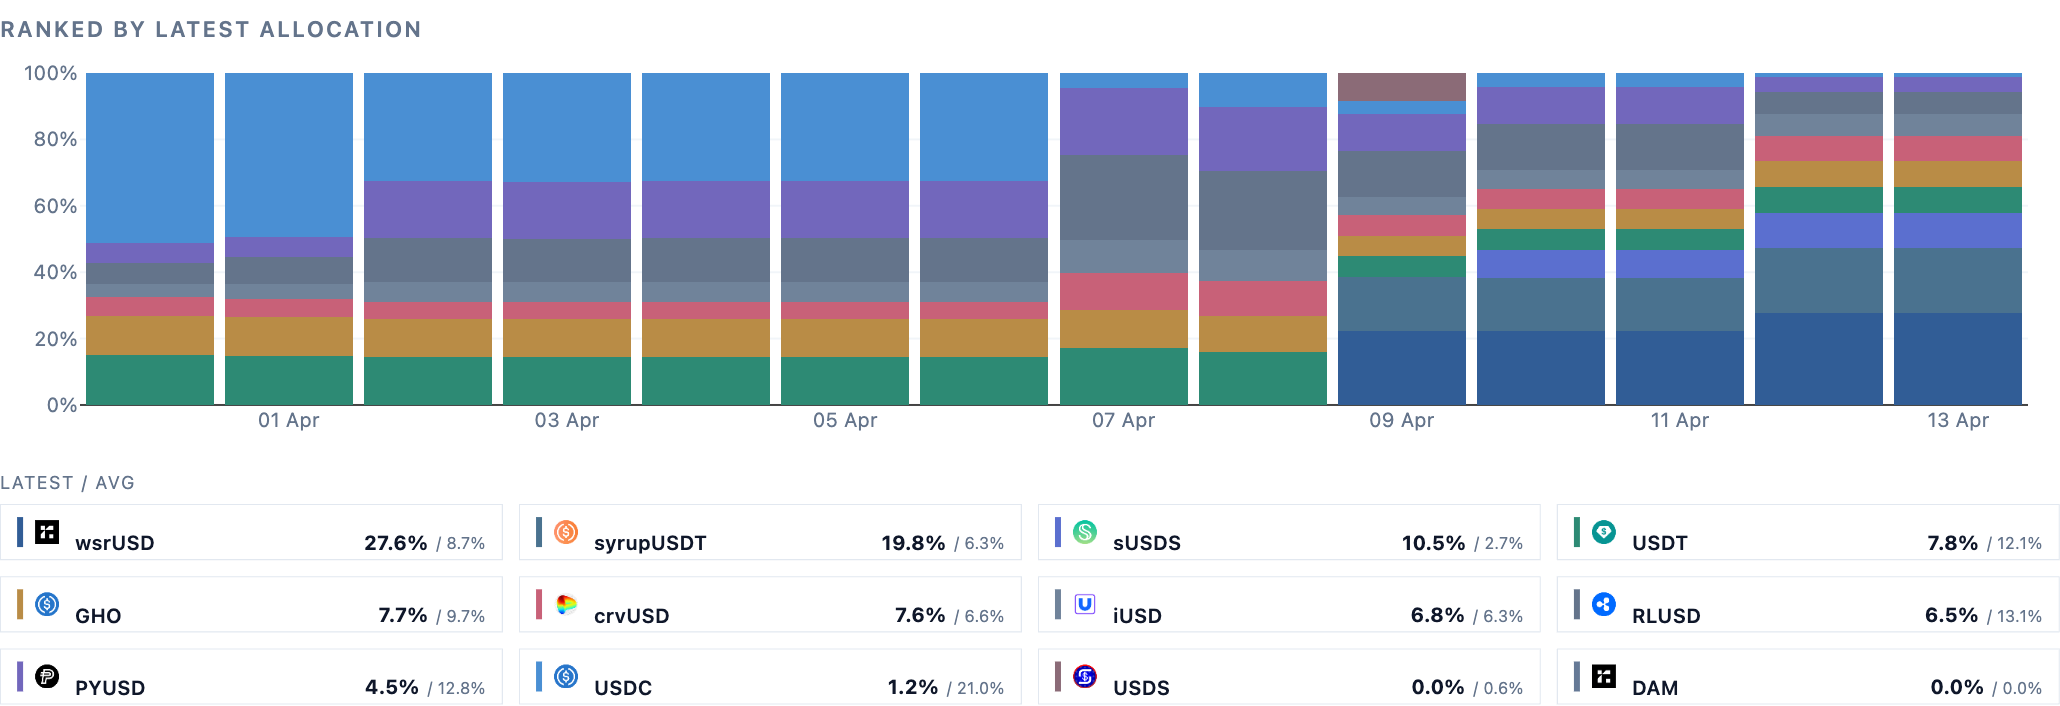
Task: Click the 09 Apr stacked bar
Action: tap(1402, 239)
